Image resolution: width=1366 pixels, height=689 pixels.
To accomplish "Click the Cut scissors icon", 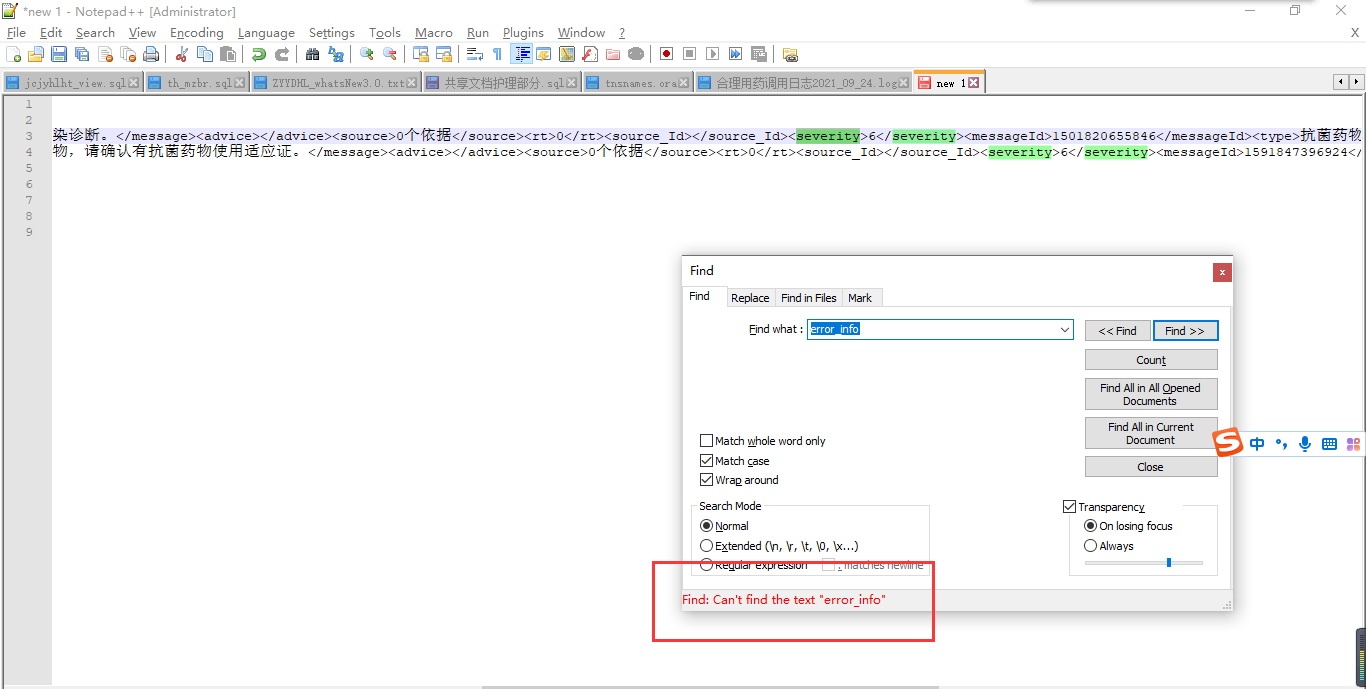I will pos(182,54).
